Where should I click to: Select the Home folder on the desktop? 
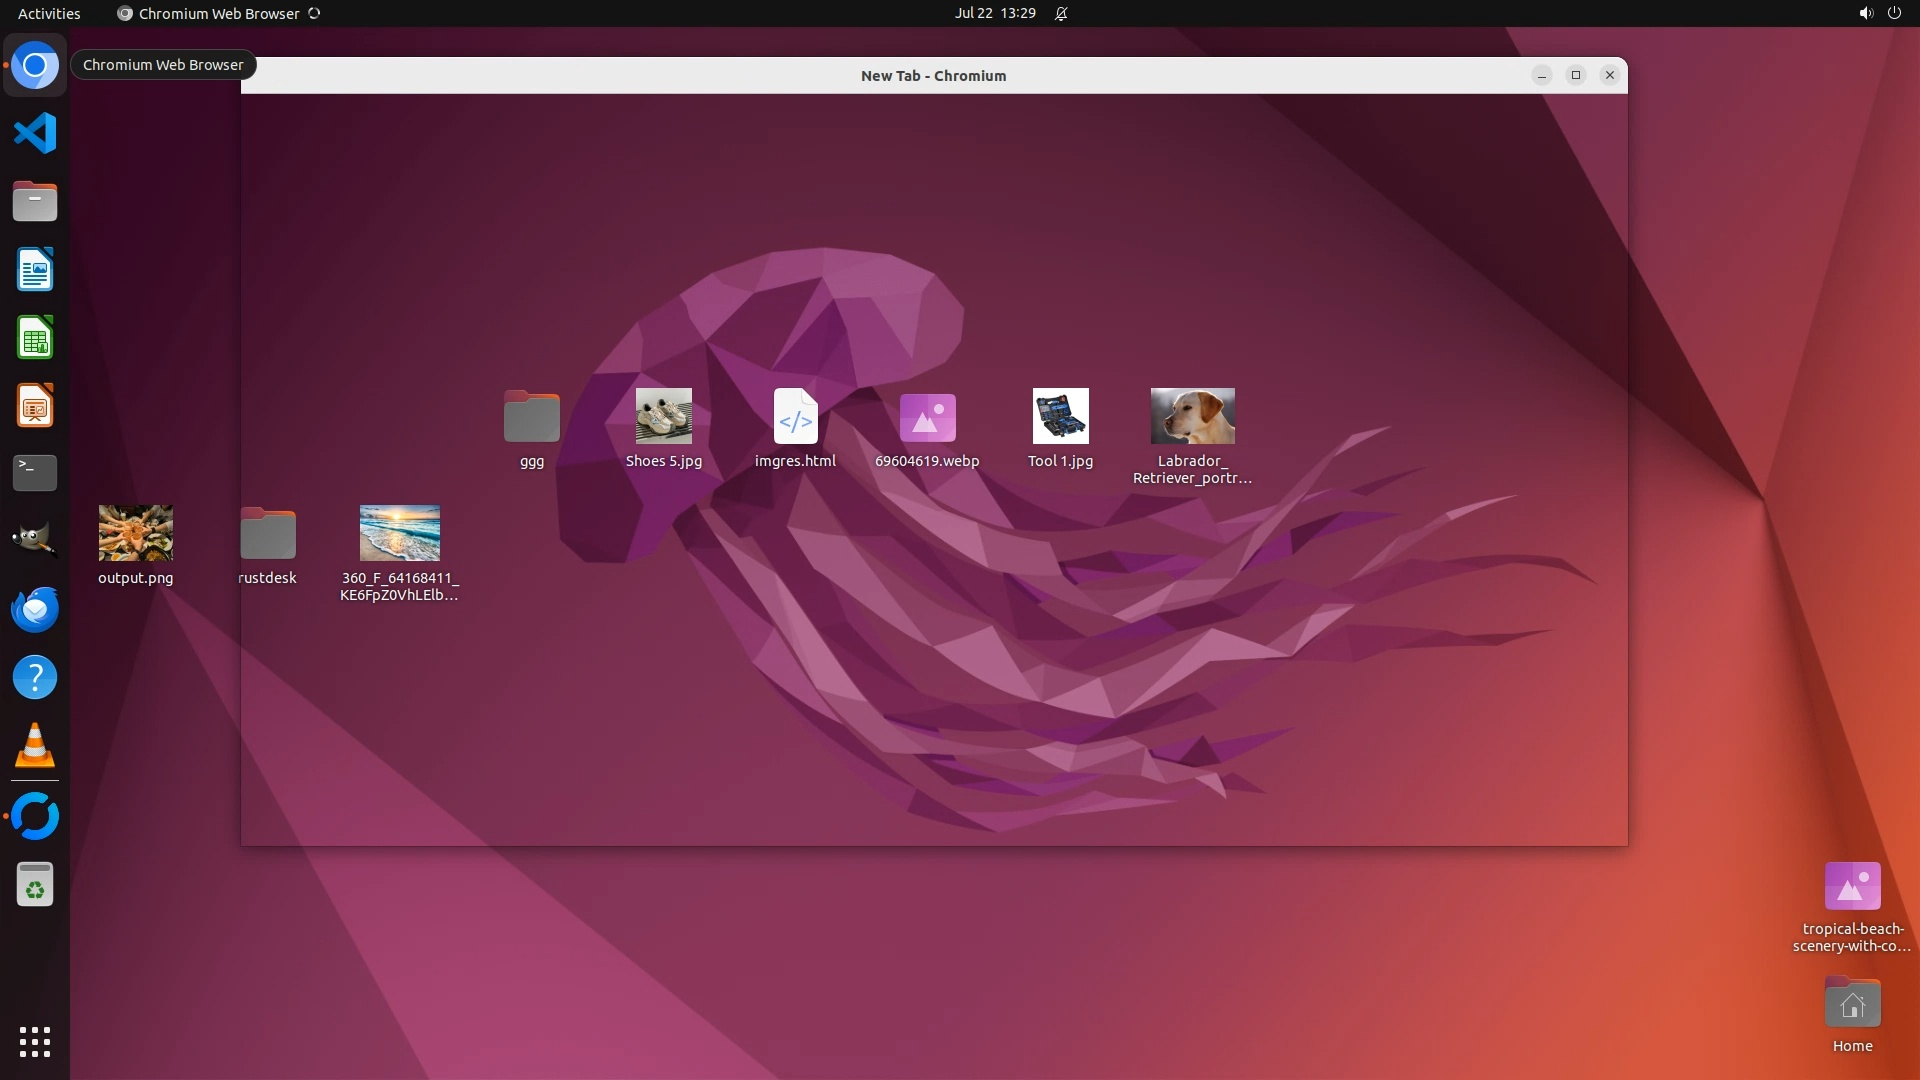pos(1852,1004)
